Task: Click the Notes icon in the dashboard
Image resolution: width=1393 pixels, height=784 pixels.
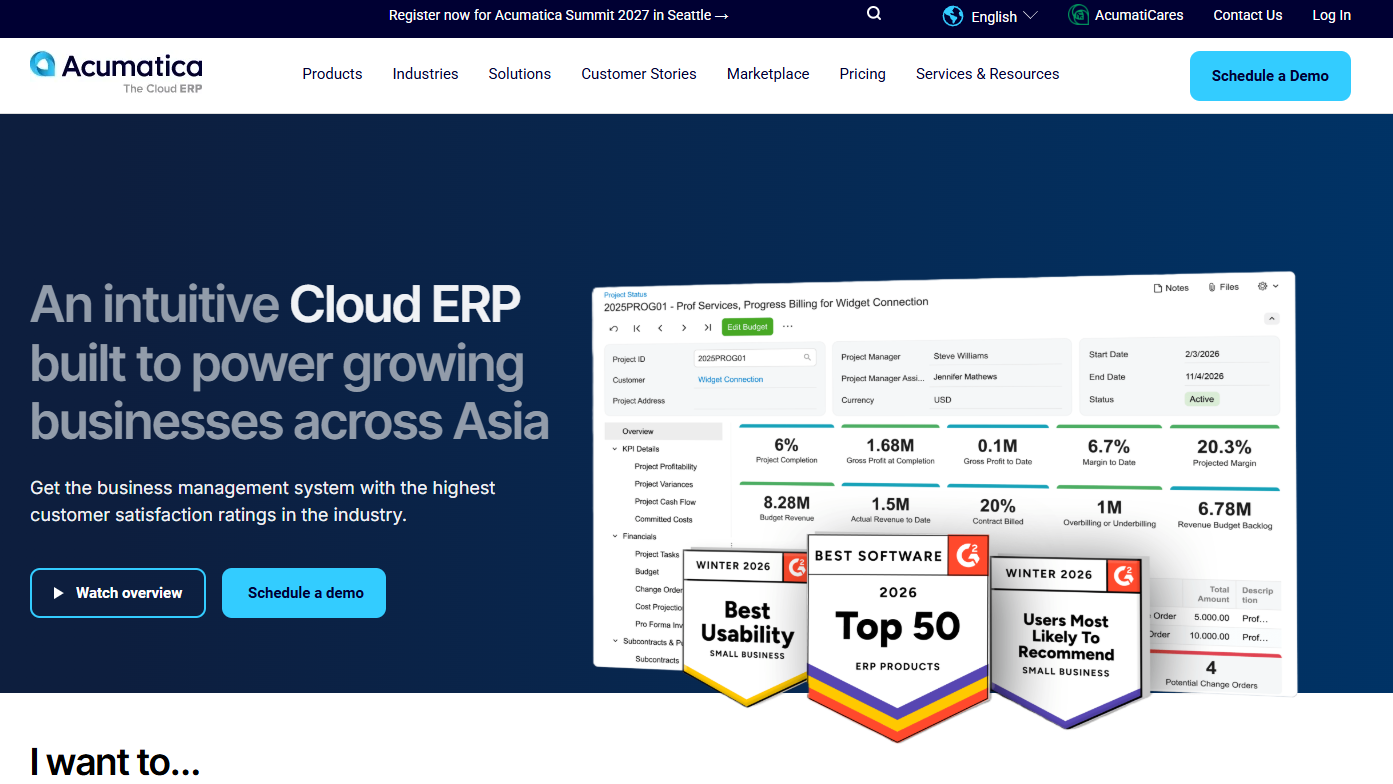Action: coord(1158,288)
